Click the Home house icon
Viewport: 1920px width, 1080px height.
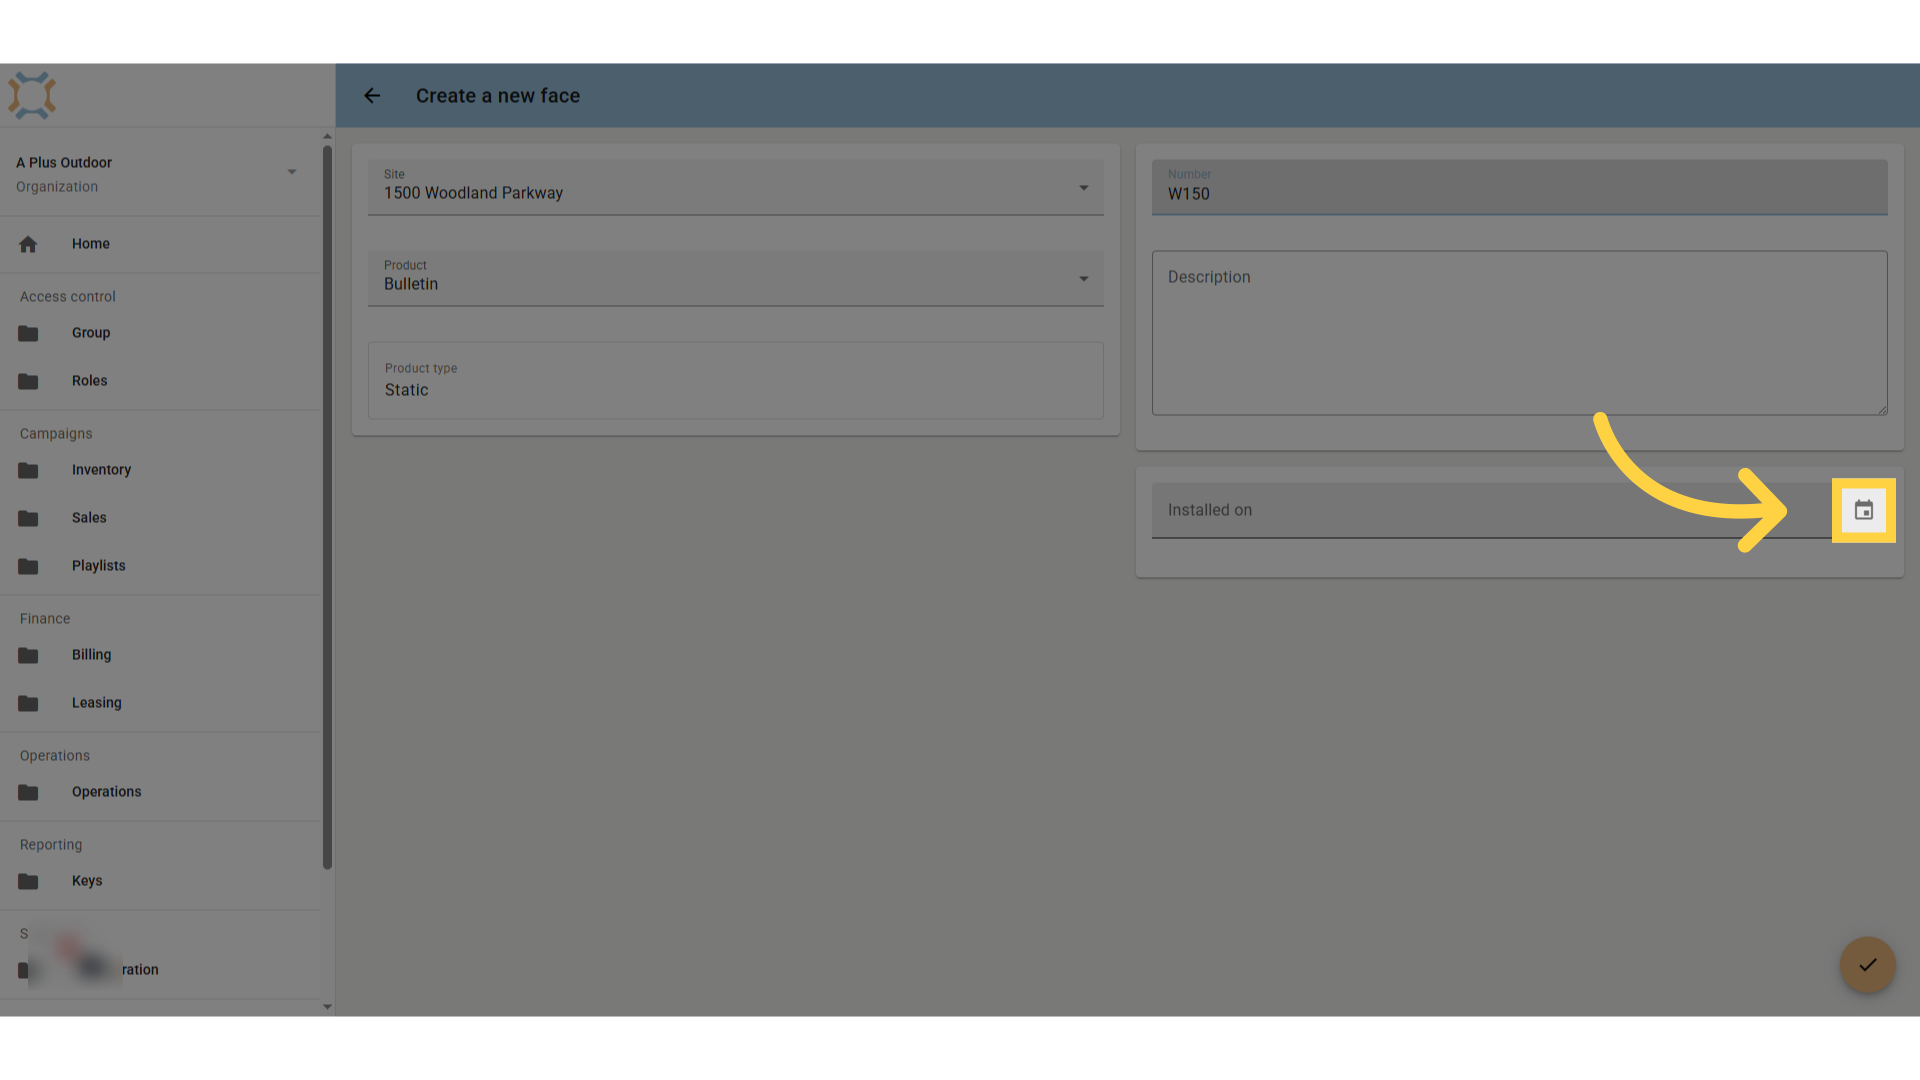click(x=28, y=244)
